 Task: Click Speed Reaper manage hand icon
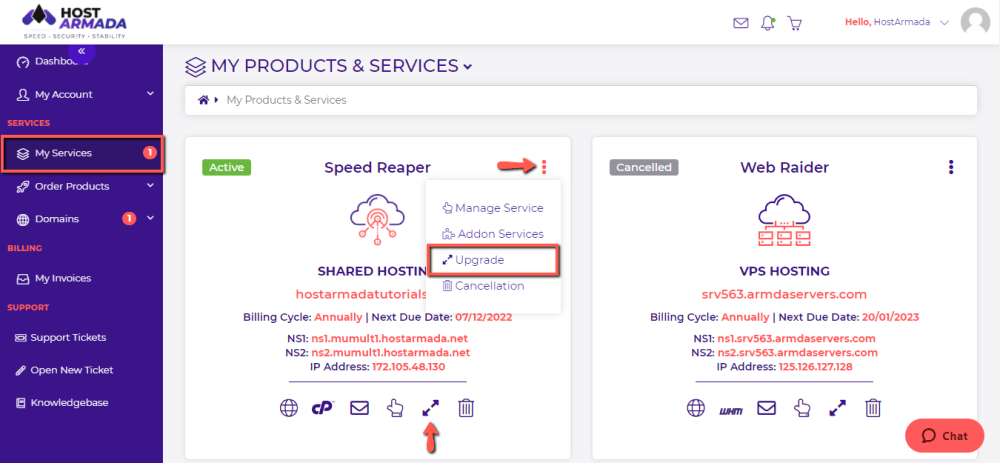pyautogui.click(x=395, y=408)
